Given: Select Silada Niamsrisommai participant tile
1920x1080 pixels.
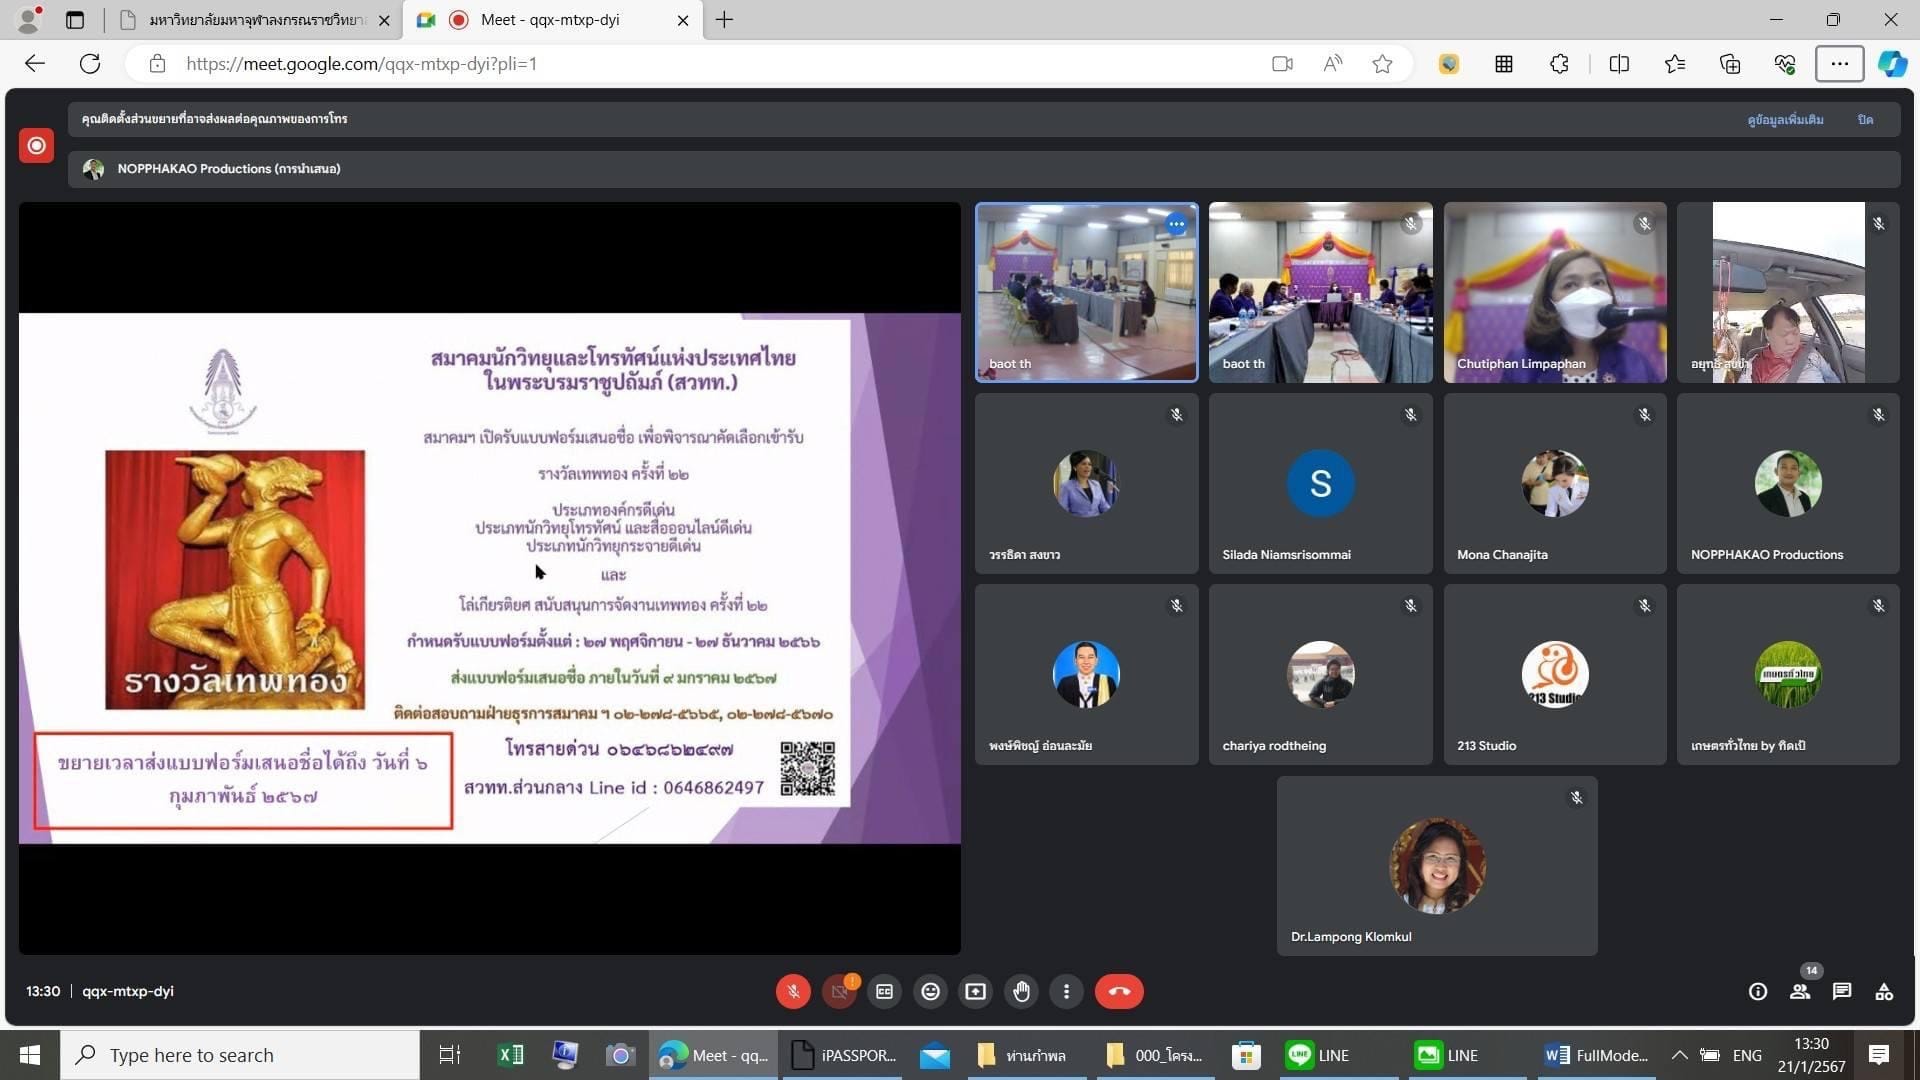Looking at the screenshot, I should tap(1320, 483).
